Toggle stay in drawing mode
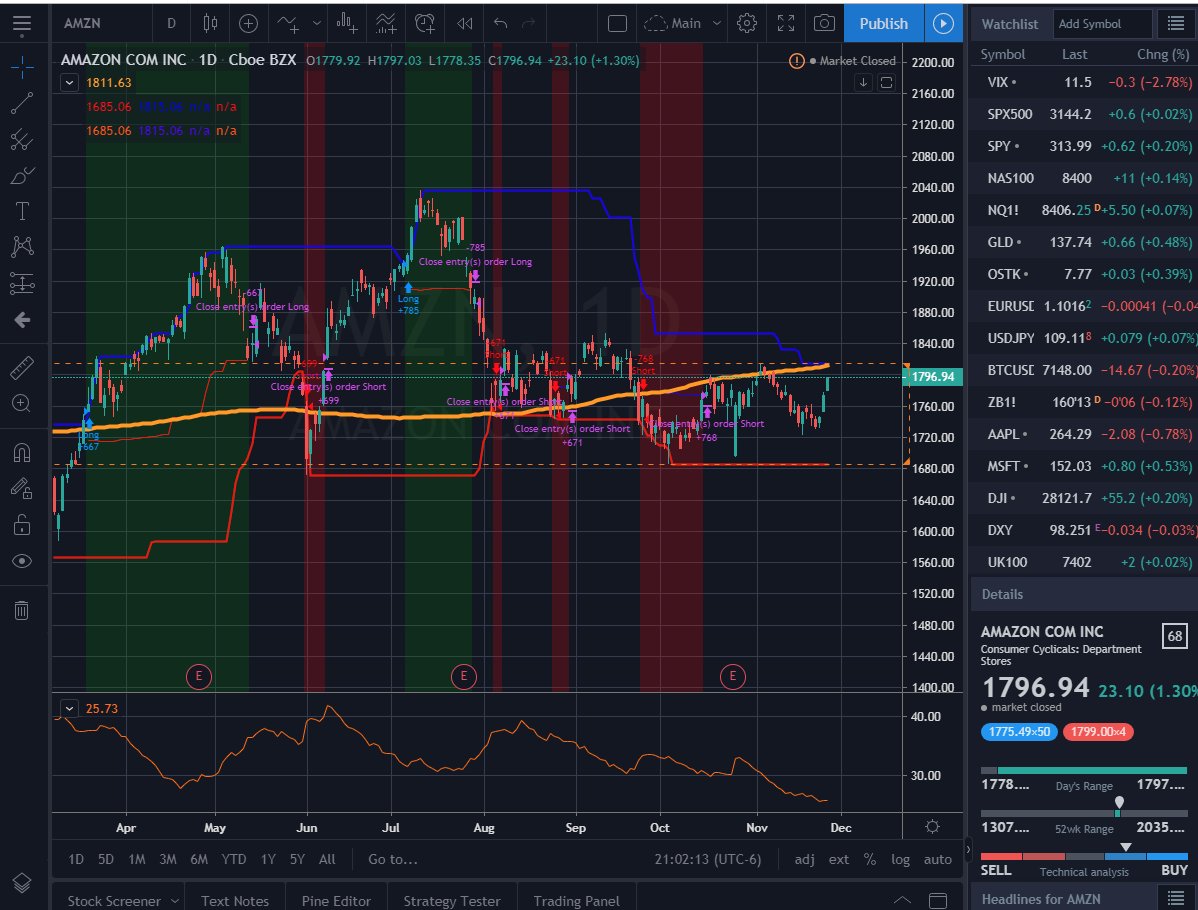 pos(21,488)
